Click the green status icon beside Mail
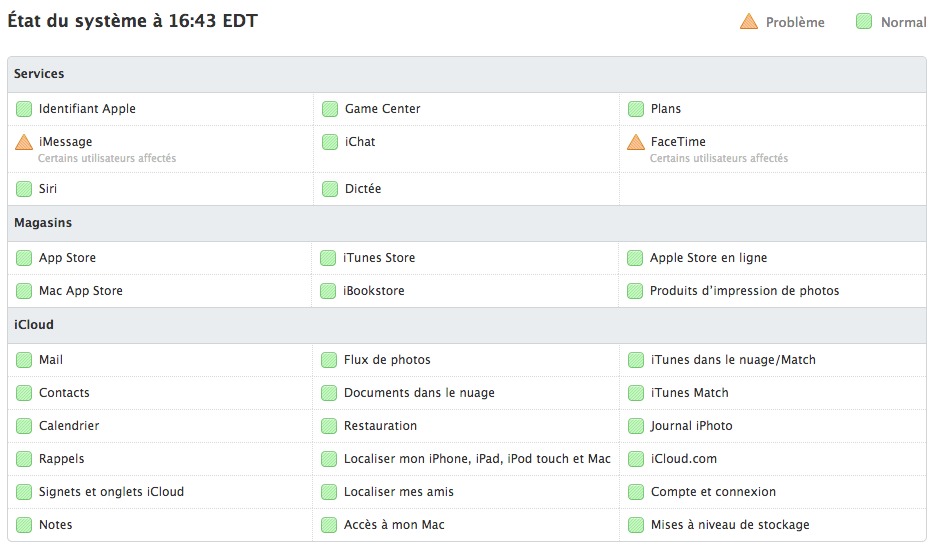Viewport: 934px width, 548px height. pyautogui.click(x=24, y=360)
